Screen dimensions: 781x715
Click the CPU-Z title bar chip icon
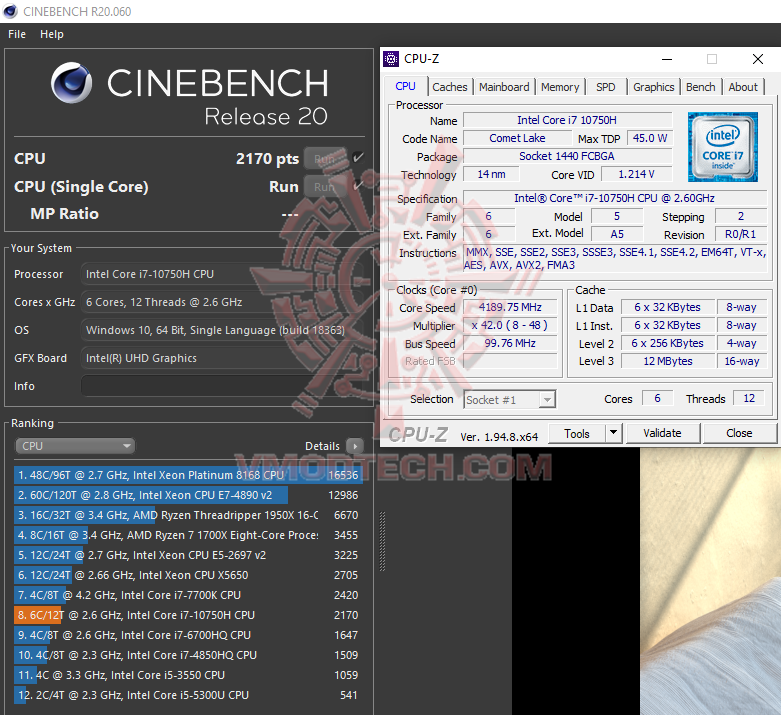pos(391,59)
